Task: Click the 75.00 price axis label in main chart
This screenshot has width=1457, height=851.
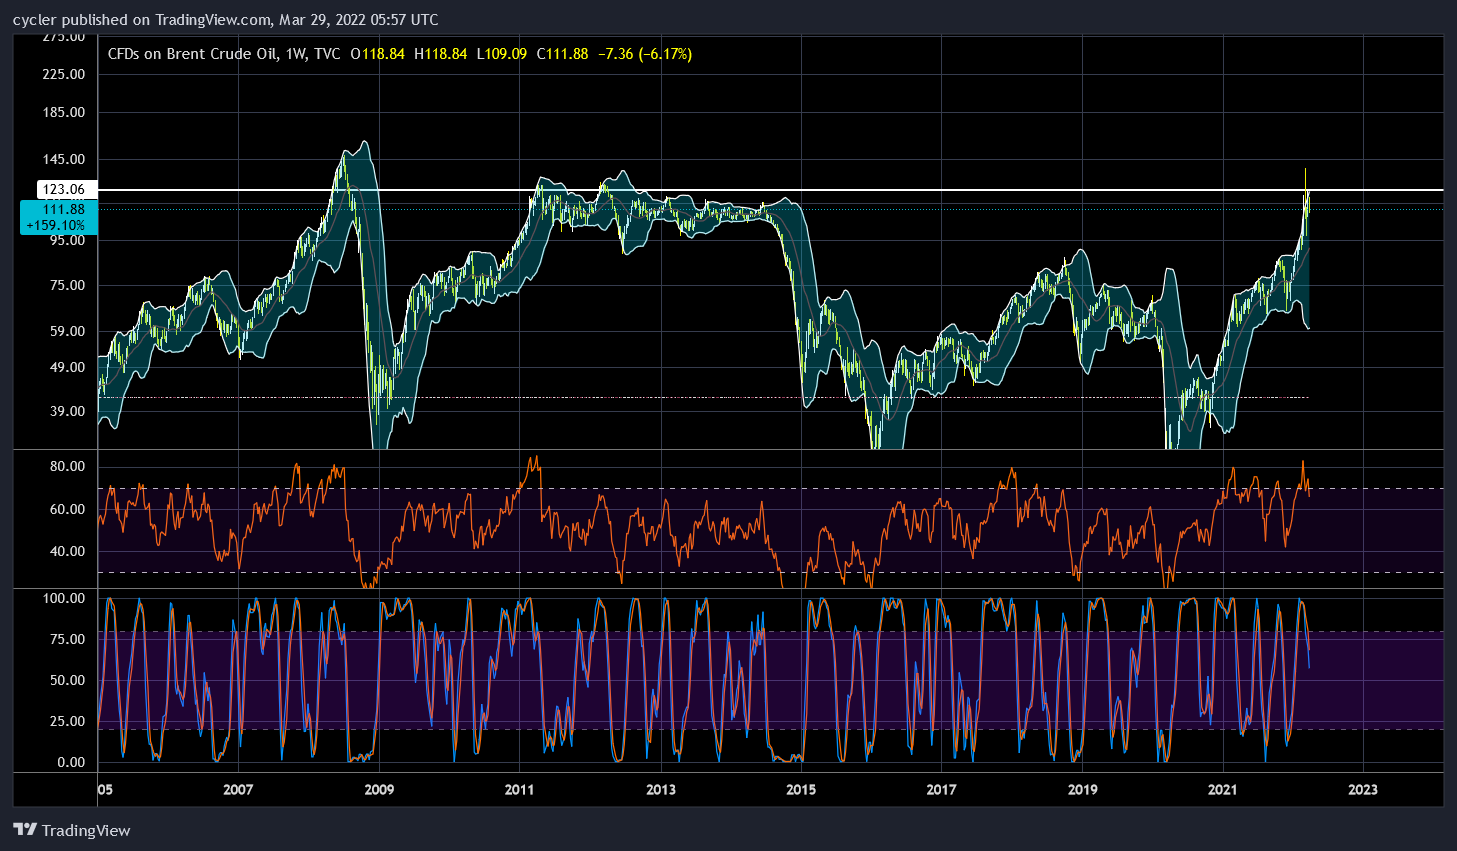Action: 67,285
